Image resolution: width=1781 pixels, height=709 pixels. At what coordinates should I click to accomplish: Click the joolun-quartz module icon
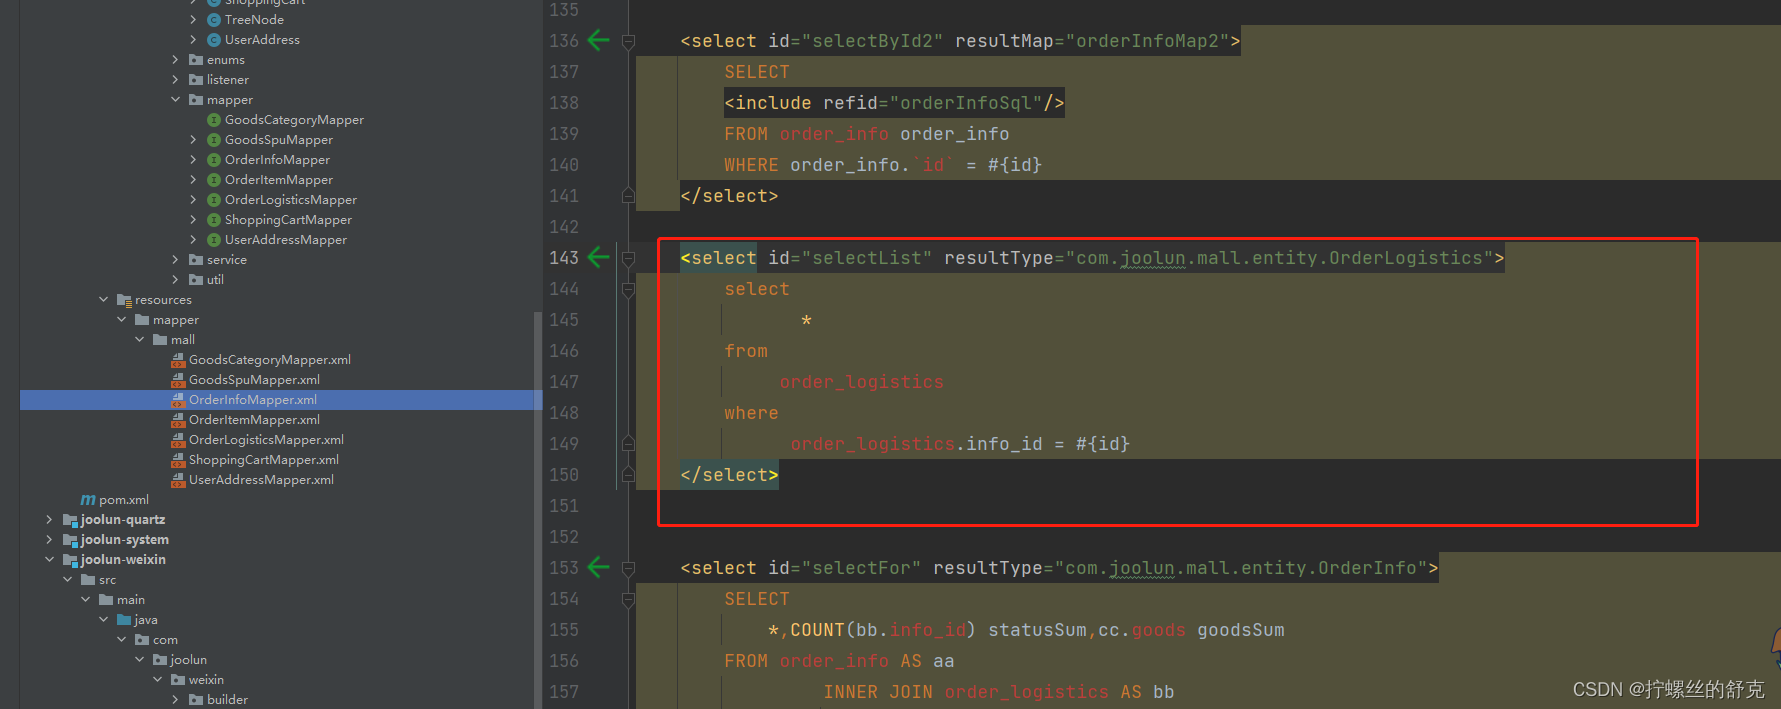pyautogui.click(x=70, y=519)
